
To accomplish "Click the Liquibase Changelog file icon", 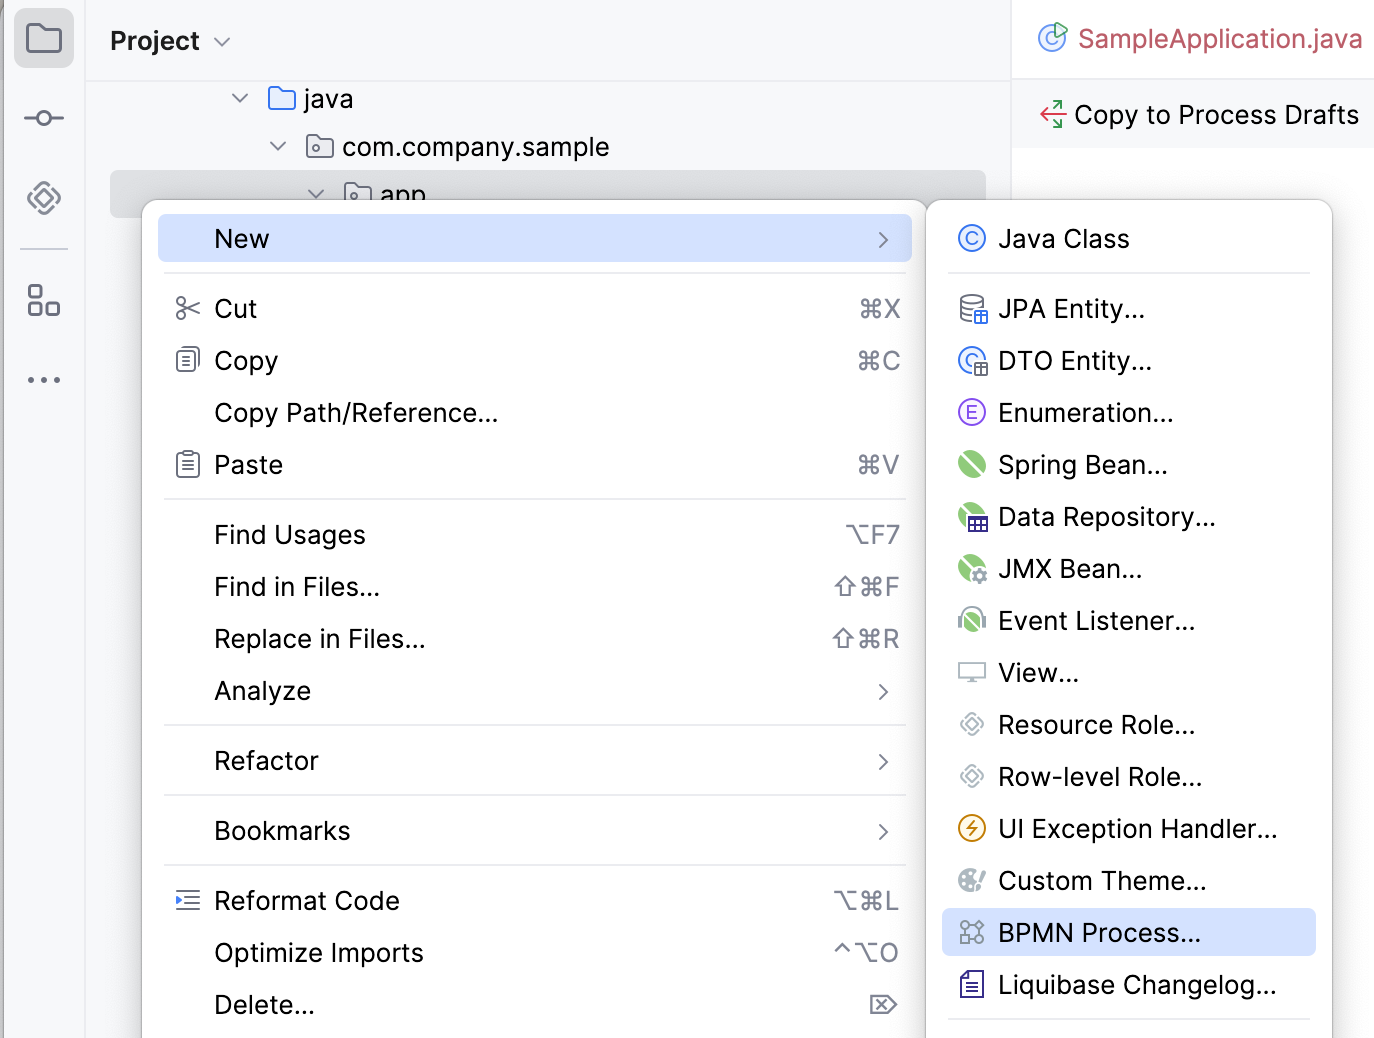I will [x=971, y=984].
